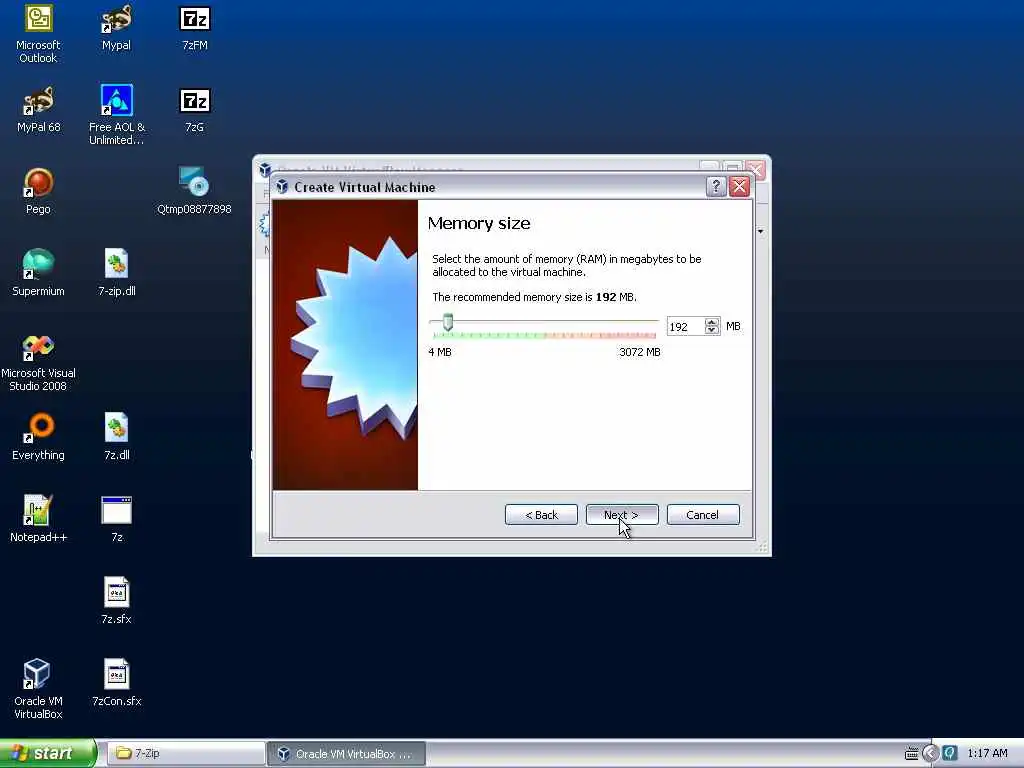
Task: Select the Pego desktop shortcut
Action: [38, 191]
